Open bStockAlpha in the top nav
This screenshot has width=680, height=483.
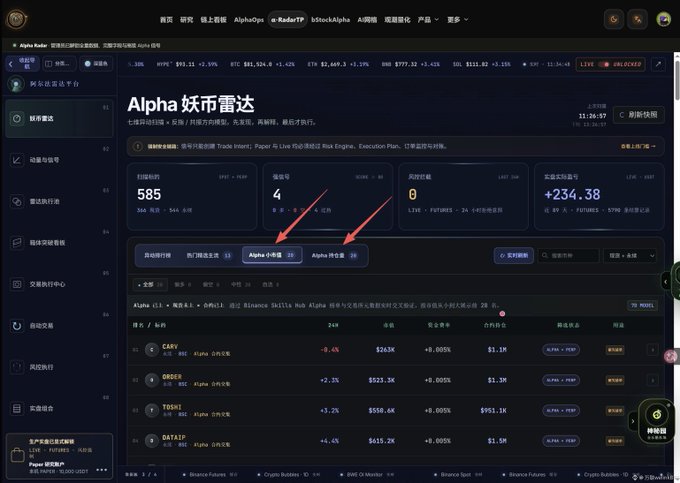[x=330, y=20]
